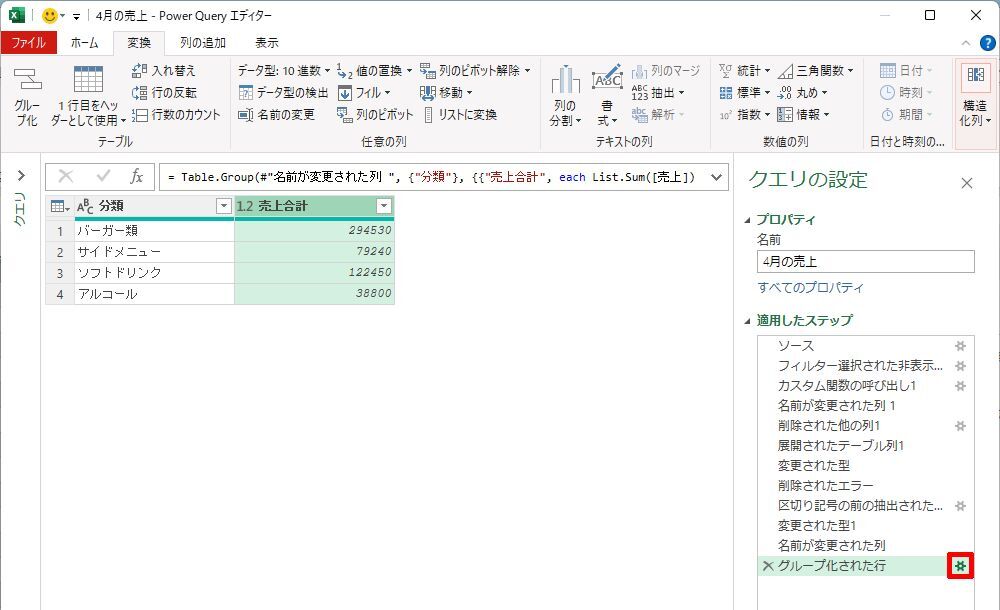Select the 変更された型 applied step

point(813,466)
